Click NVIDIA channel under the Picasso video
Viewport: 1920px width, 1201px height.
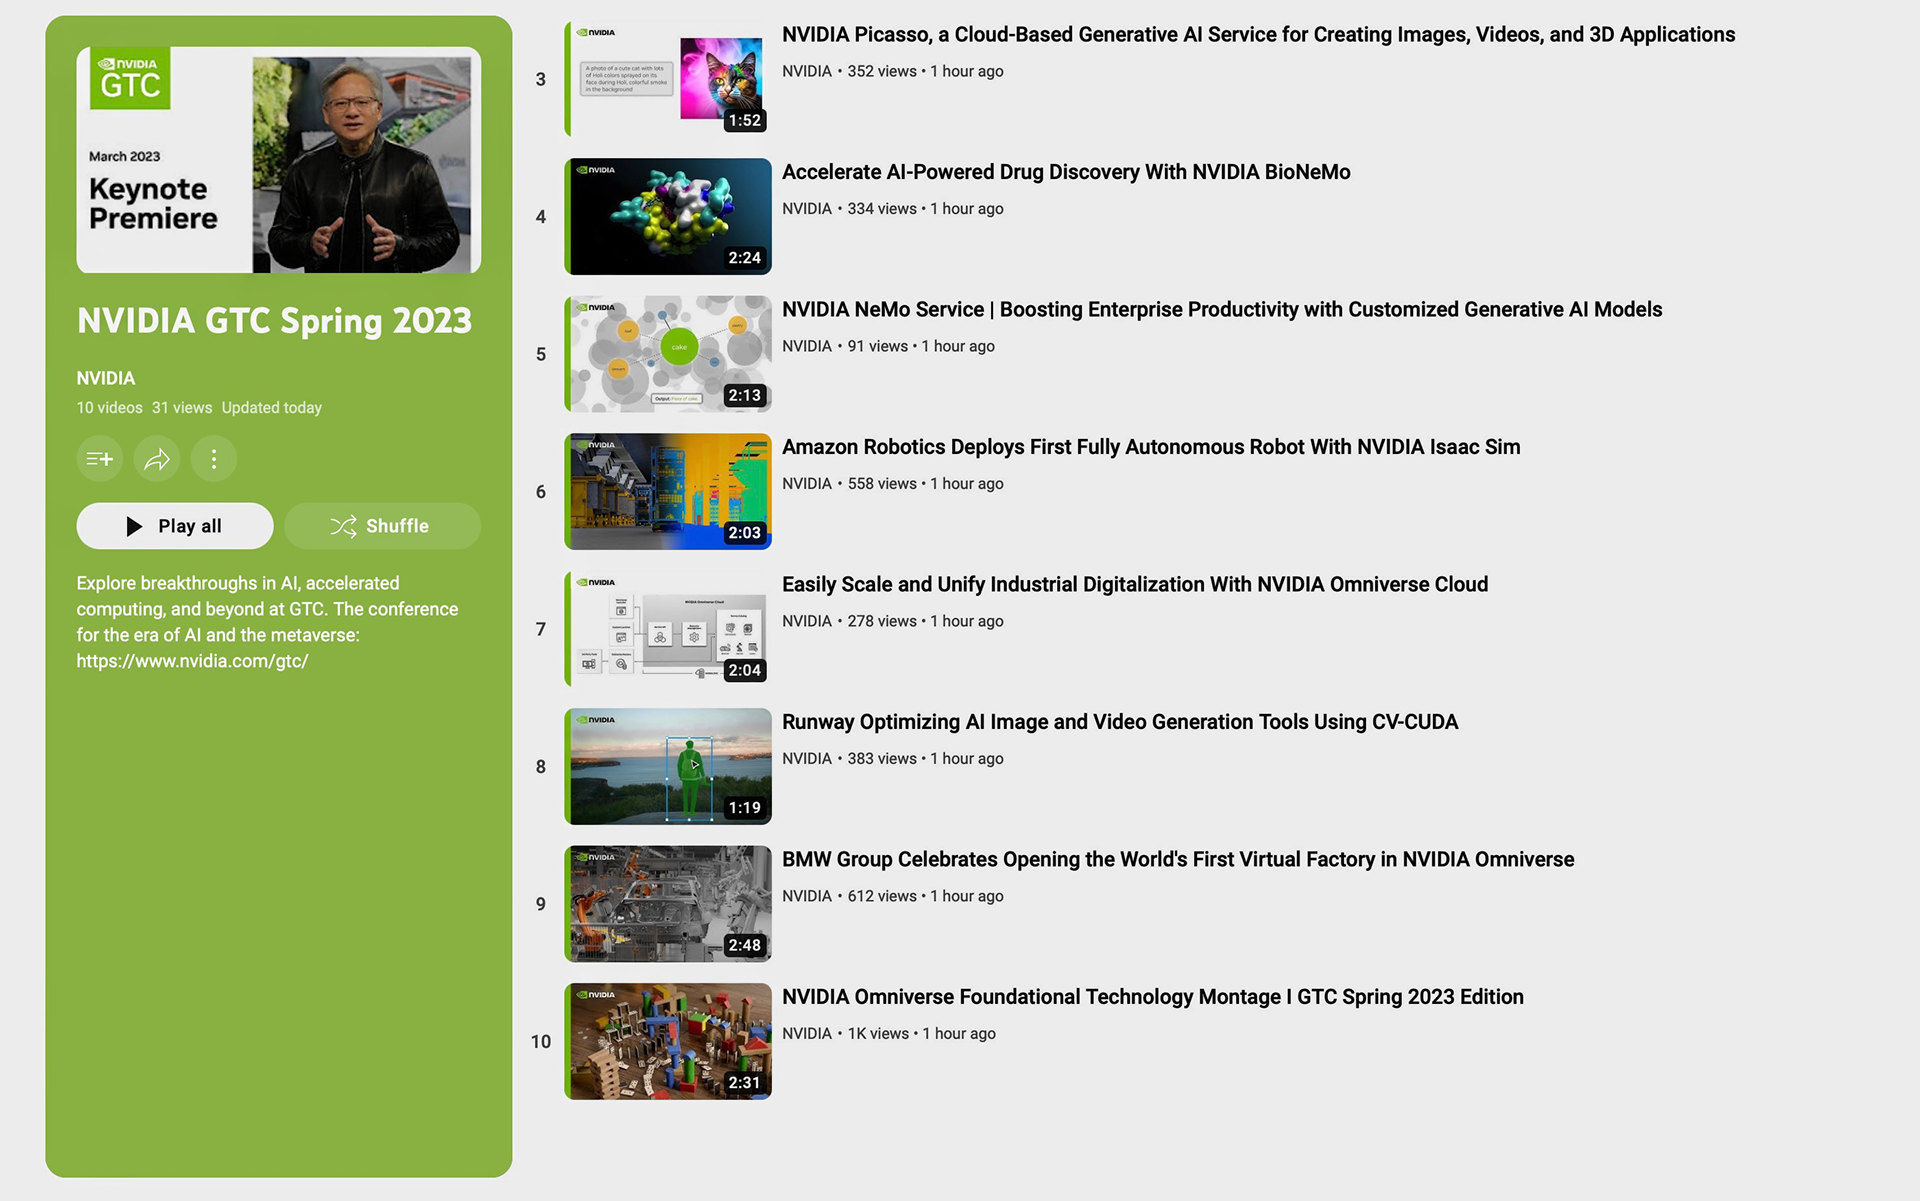(x=807, y=71)
